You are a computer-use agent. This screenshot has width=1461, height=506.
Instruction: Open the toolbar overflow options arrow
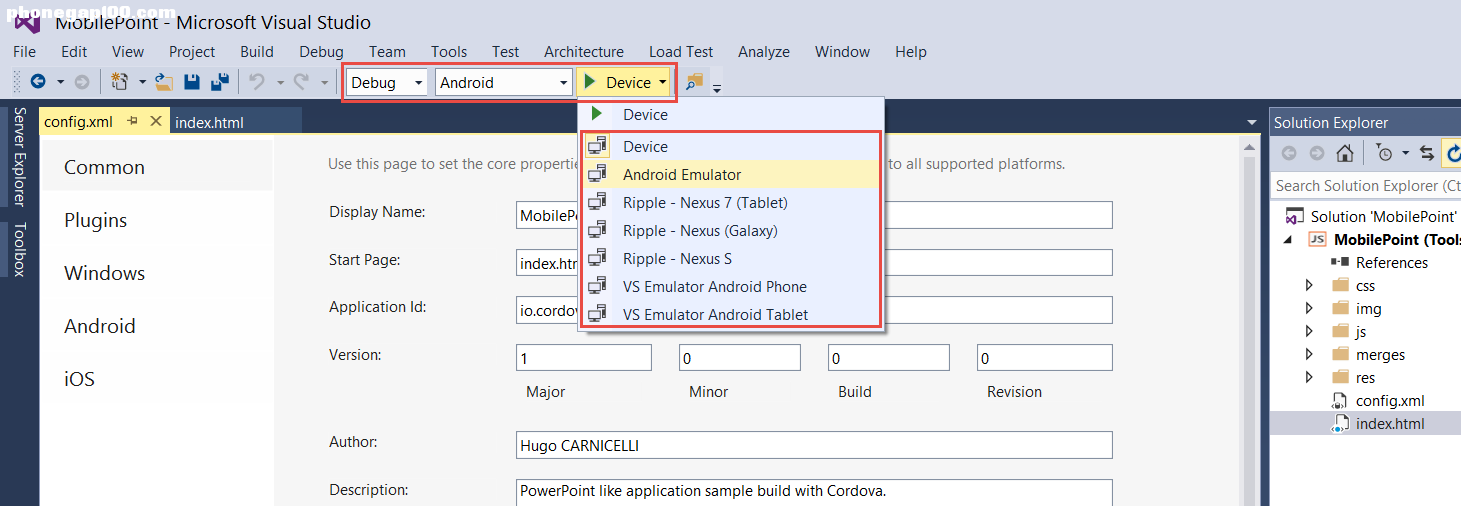click(x=717, y=87)
